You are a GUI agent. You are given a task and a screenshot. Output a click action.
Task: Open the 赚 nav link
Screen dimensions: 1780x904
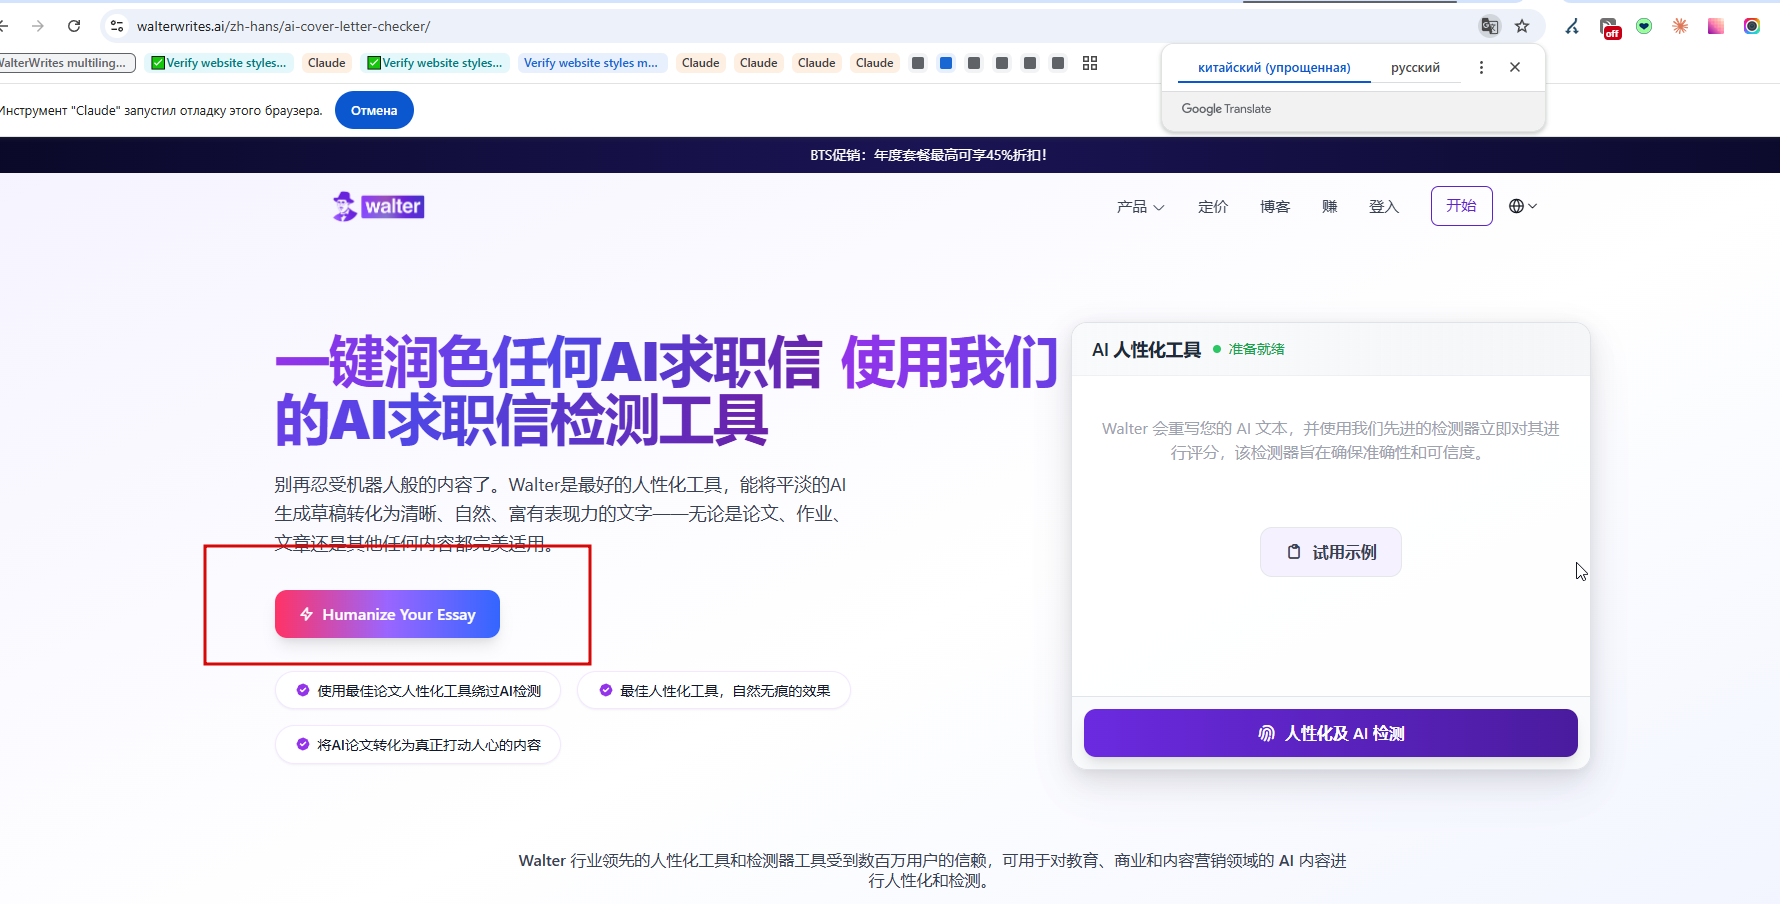pos(1329,207)
